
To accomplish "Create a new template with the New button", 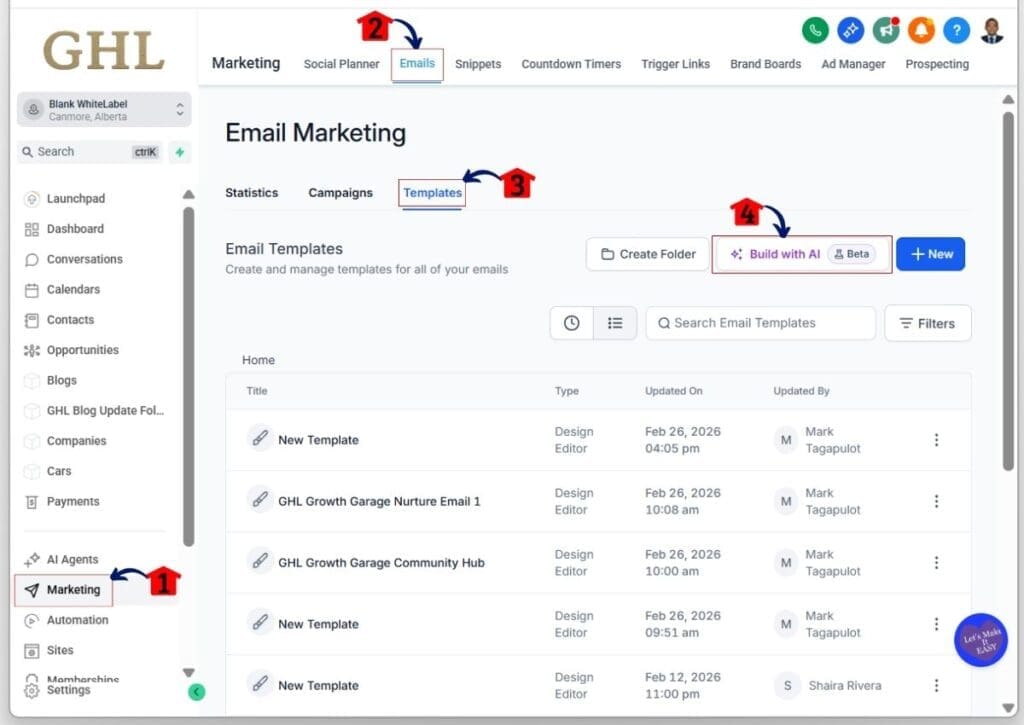I will point(930,253).
